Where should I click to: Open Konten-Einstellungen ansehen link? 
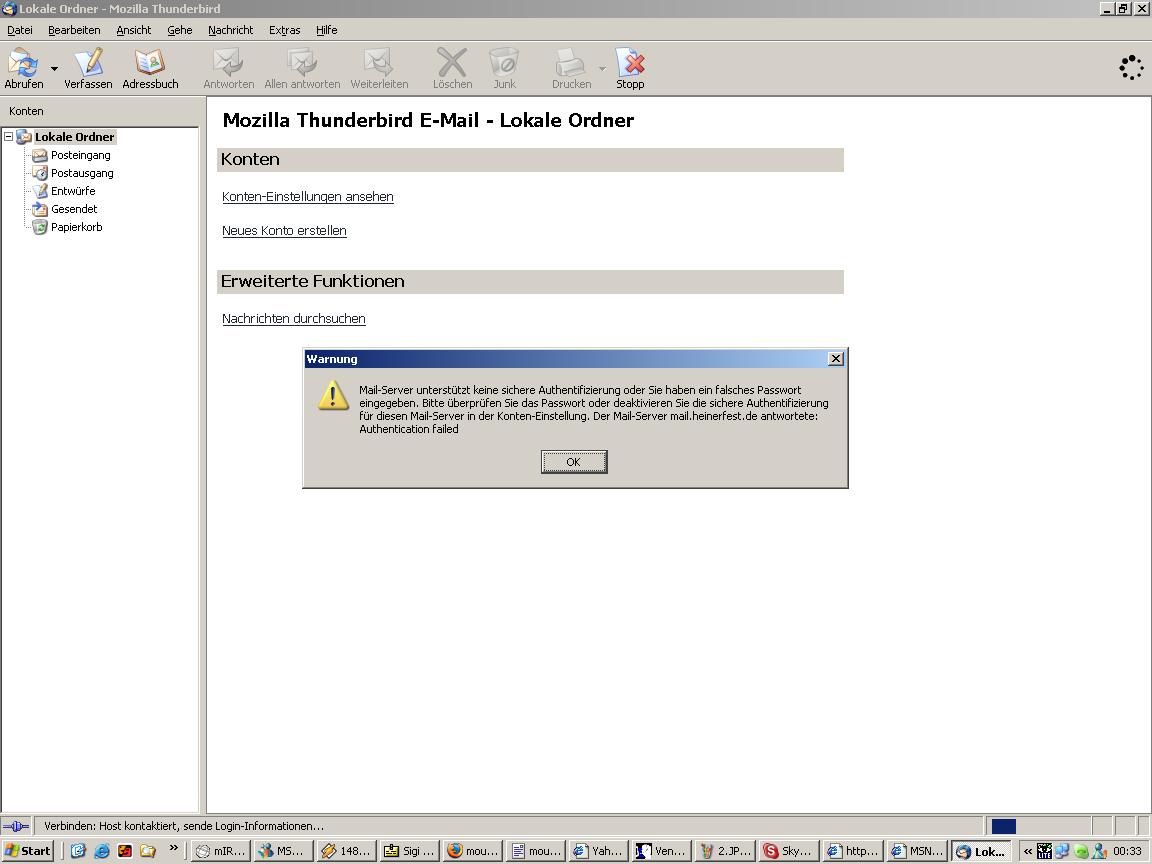[x=308, y=197]
